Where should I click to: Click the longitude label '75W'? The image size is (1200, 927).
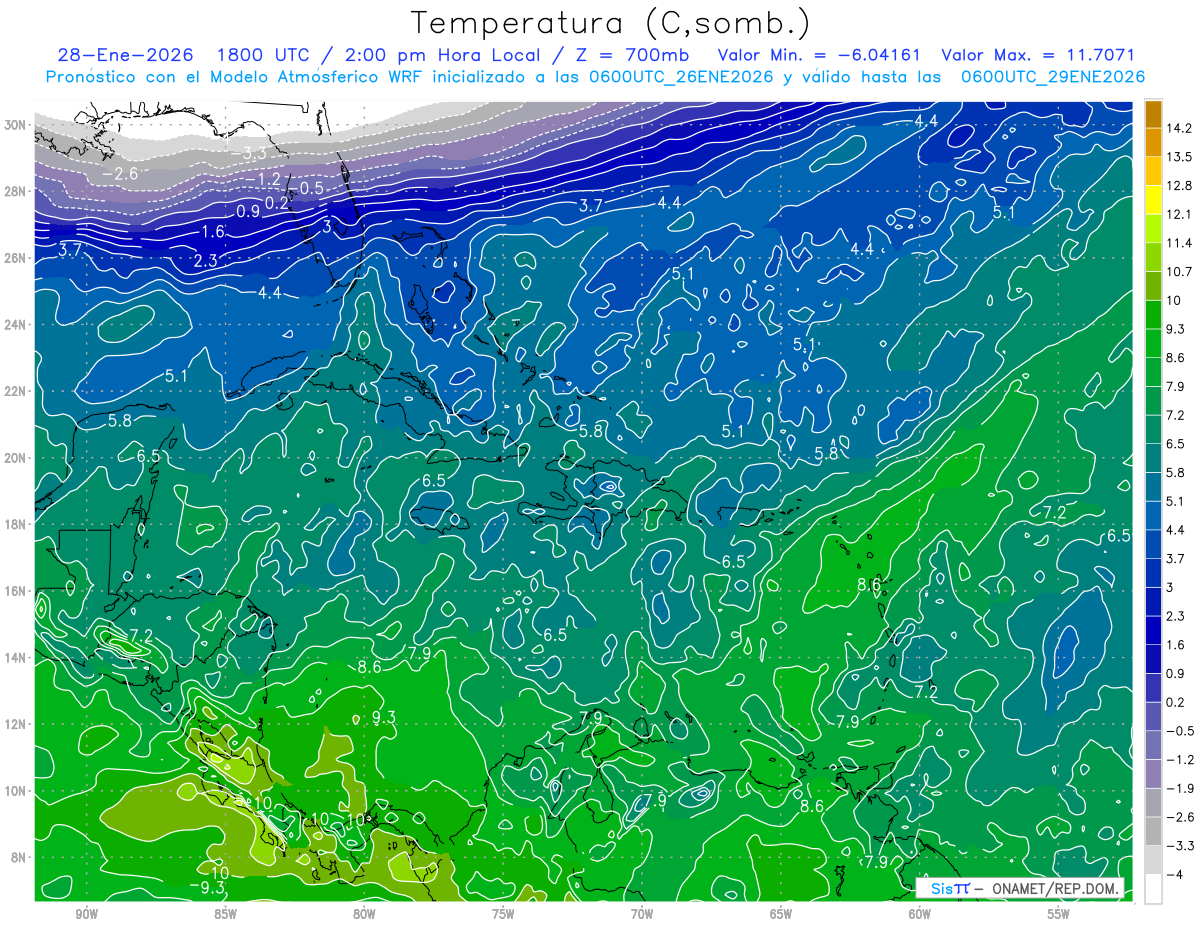pyautogui.click(x=503, y=915)
